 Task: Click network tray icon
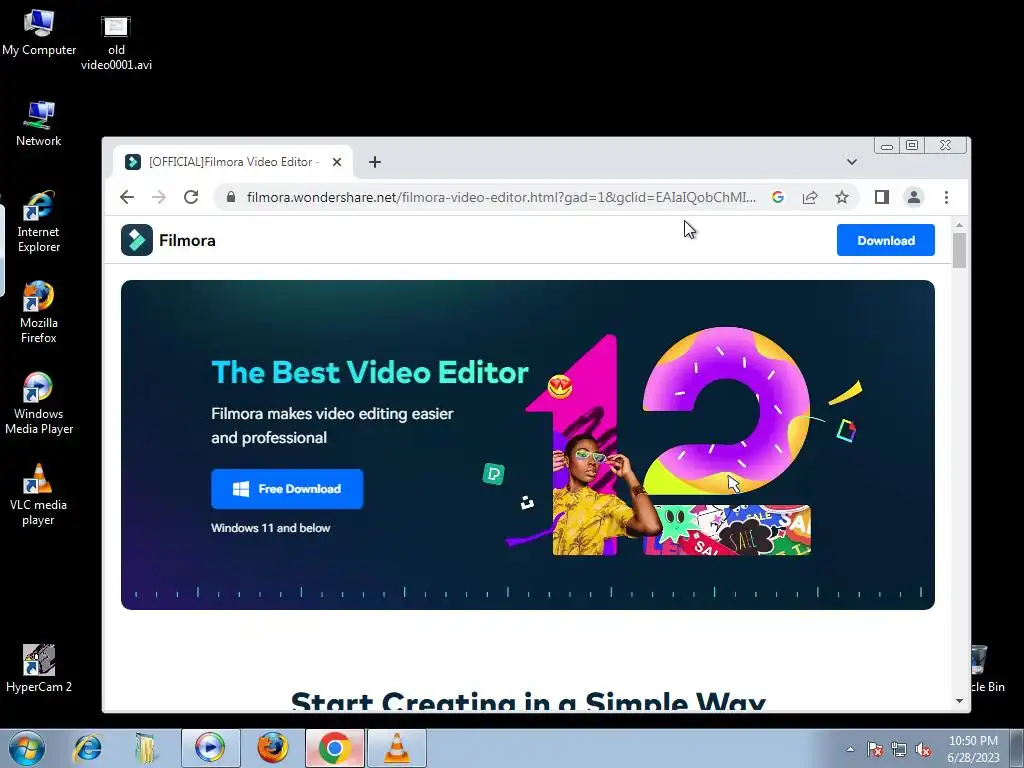(899, 749)
